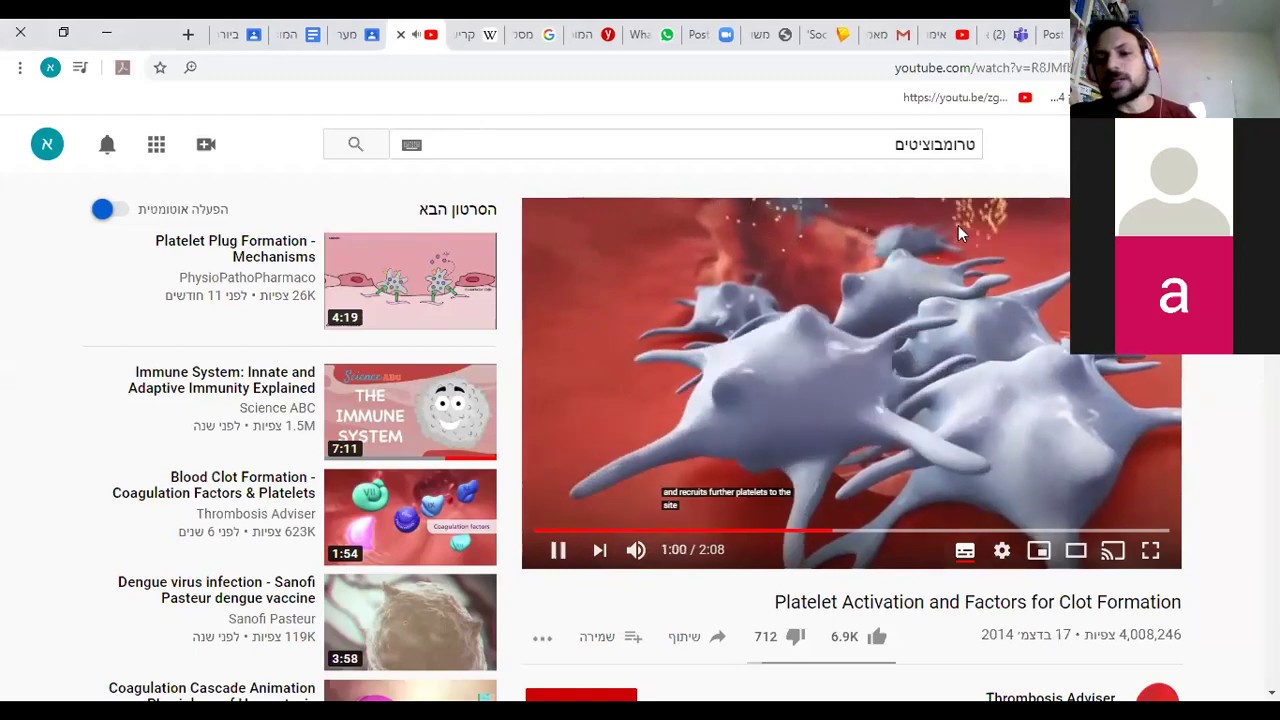Open Platelet Plug Formation video thumbnail

coord(410,281)
